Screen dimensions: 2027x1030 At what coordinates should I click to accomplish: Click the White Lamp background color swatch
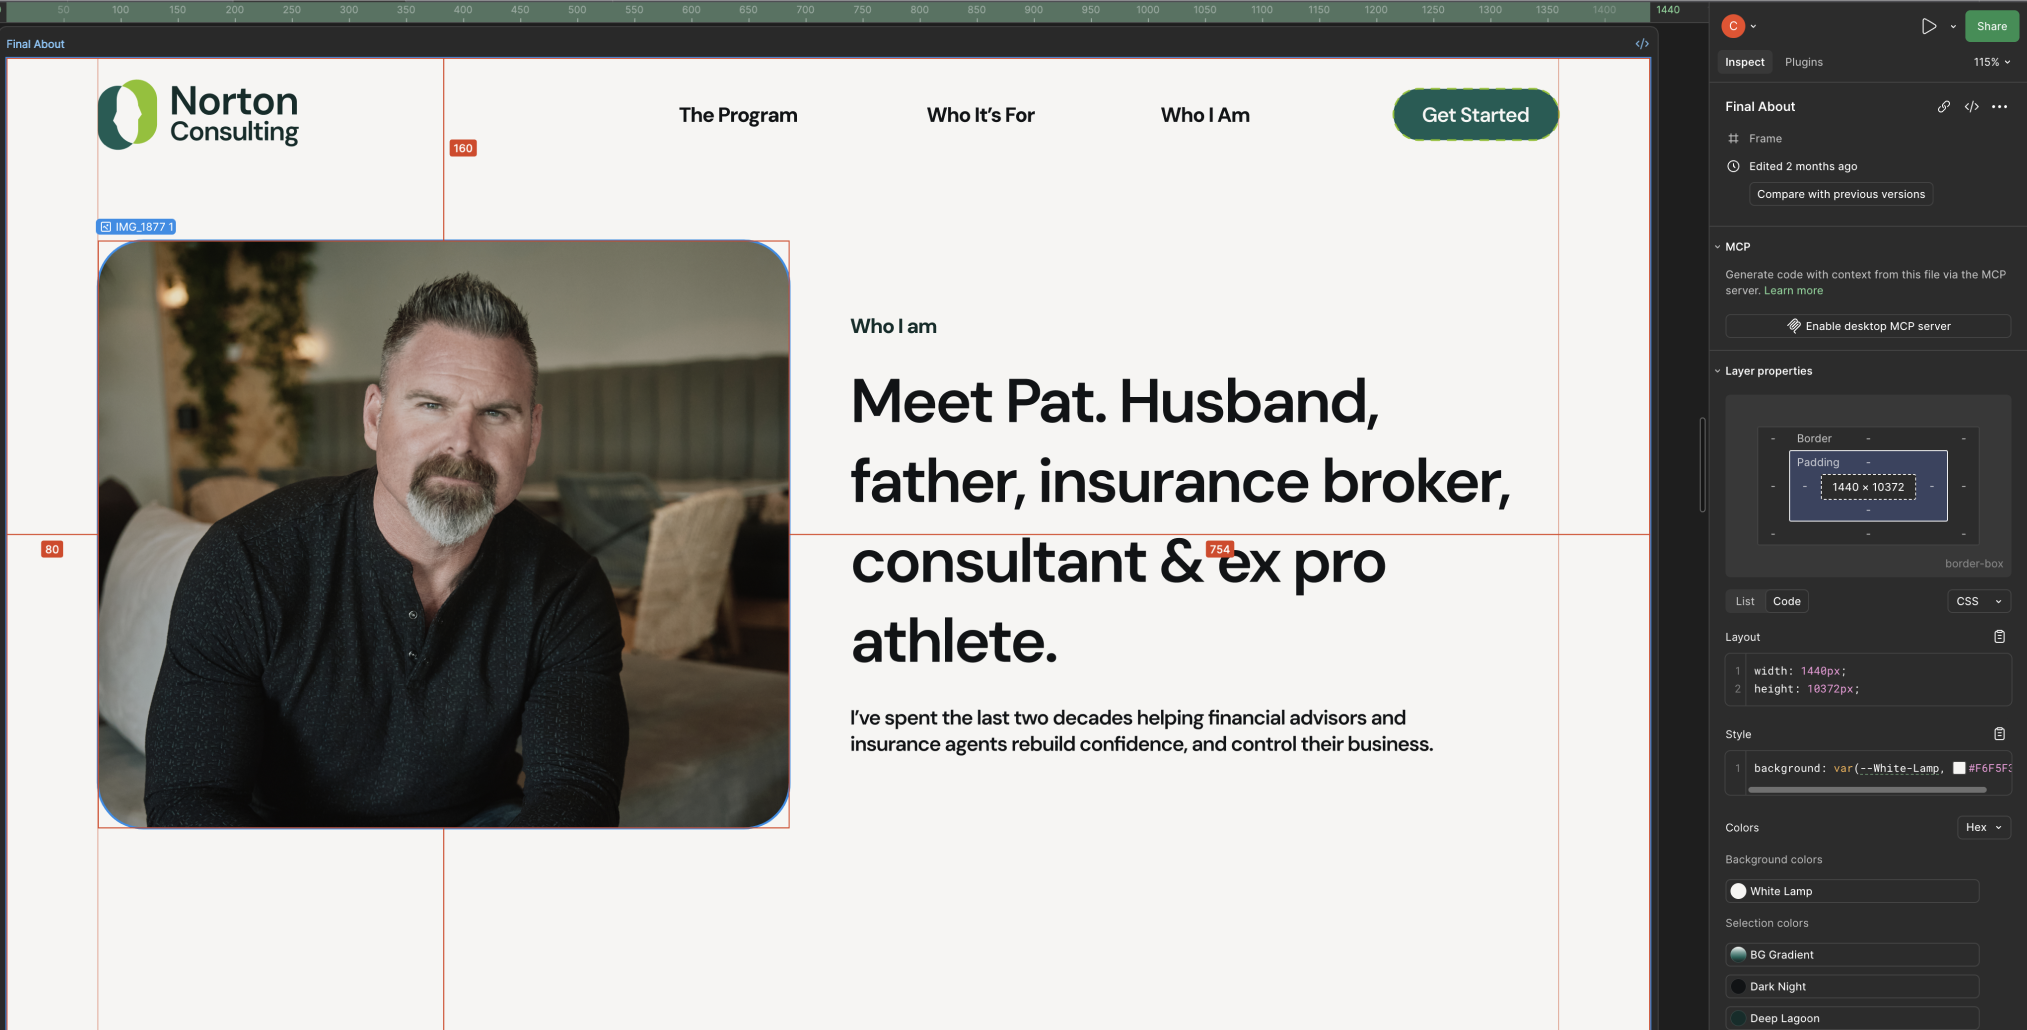pos(1739,891)
